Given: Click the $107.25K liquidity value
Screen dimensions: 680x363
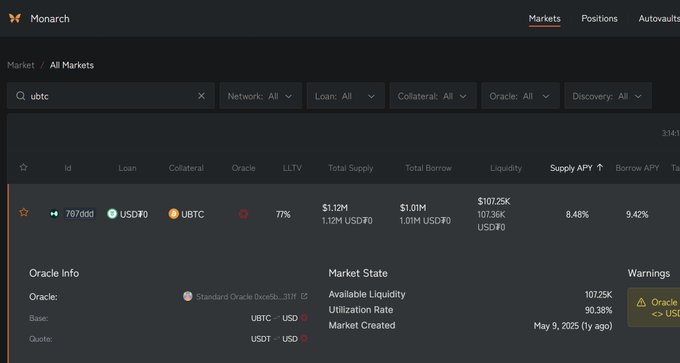Looking at the screenshot, I should tap(494, 201).
